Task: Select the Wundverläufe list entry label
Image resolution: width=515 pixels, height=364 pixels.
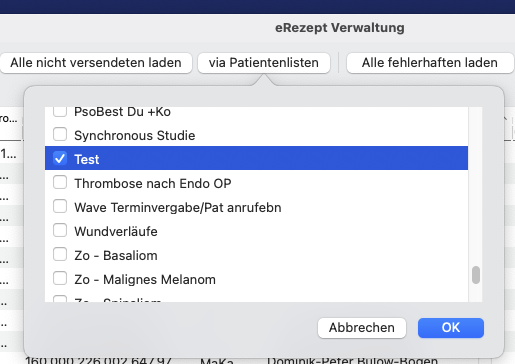Action: point(116,231)
